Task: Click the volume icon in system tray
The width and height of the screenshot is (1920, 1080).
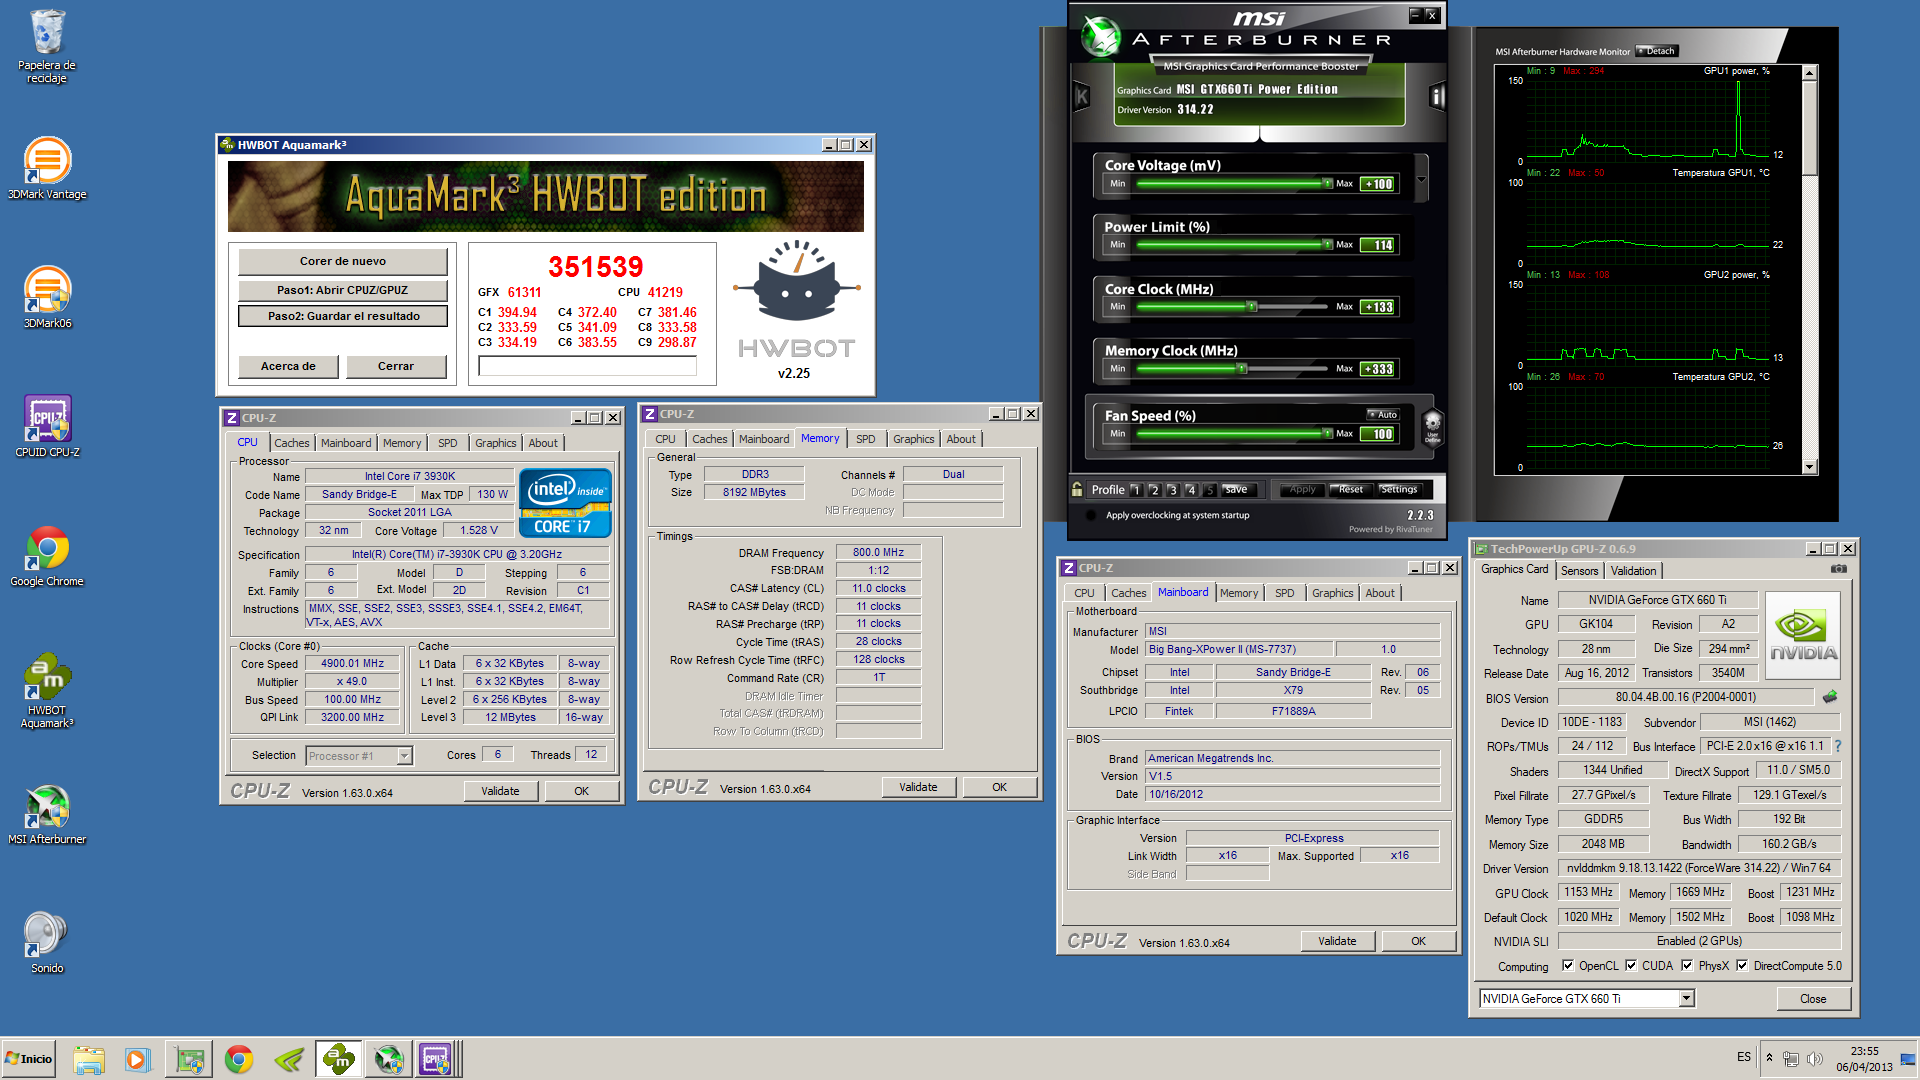Action: tap(1815, 1059)
